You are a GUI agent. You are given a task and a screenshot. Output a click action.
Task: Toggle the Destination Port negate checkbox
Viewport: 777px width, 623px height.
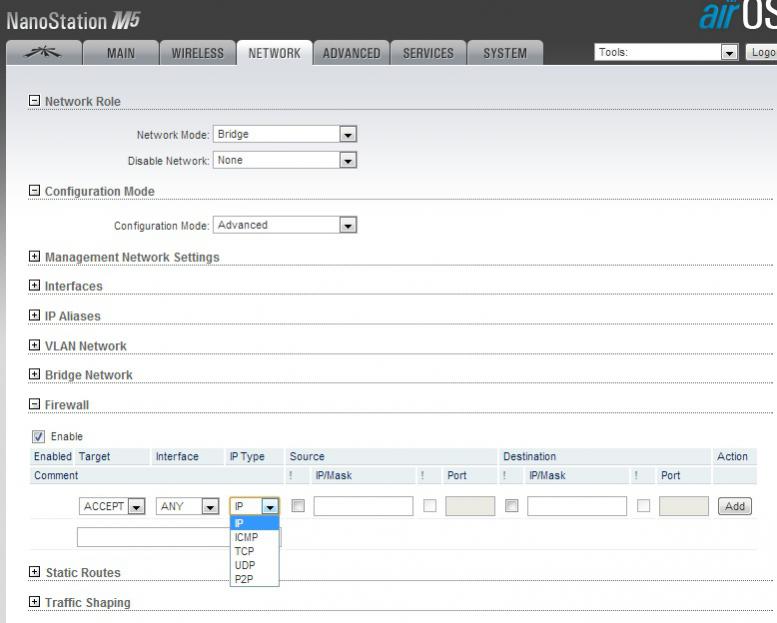pyautogui.click(x=643, y=506)
